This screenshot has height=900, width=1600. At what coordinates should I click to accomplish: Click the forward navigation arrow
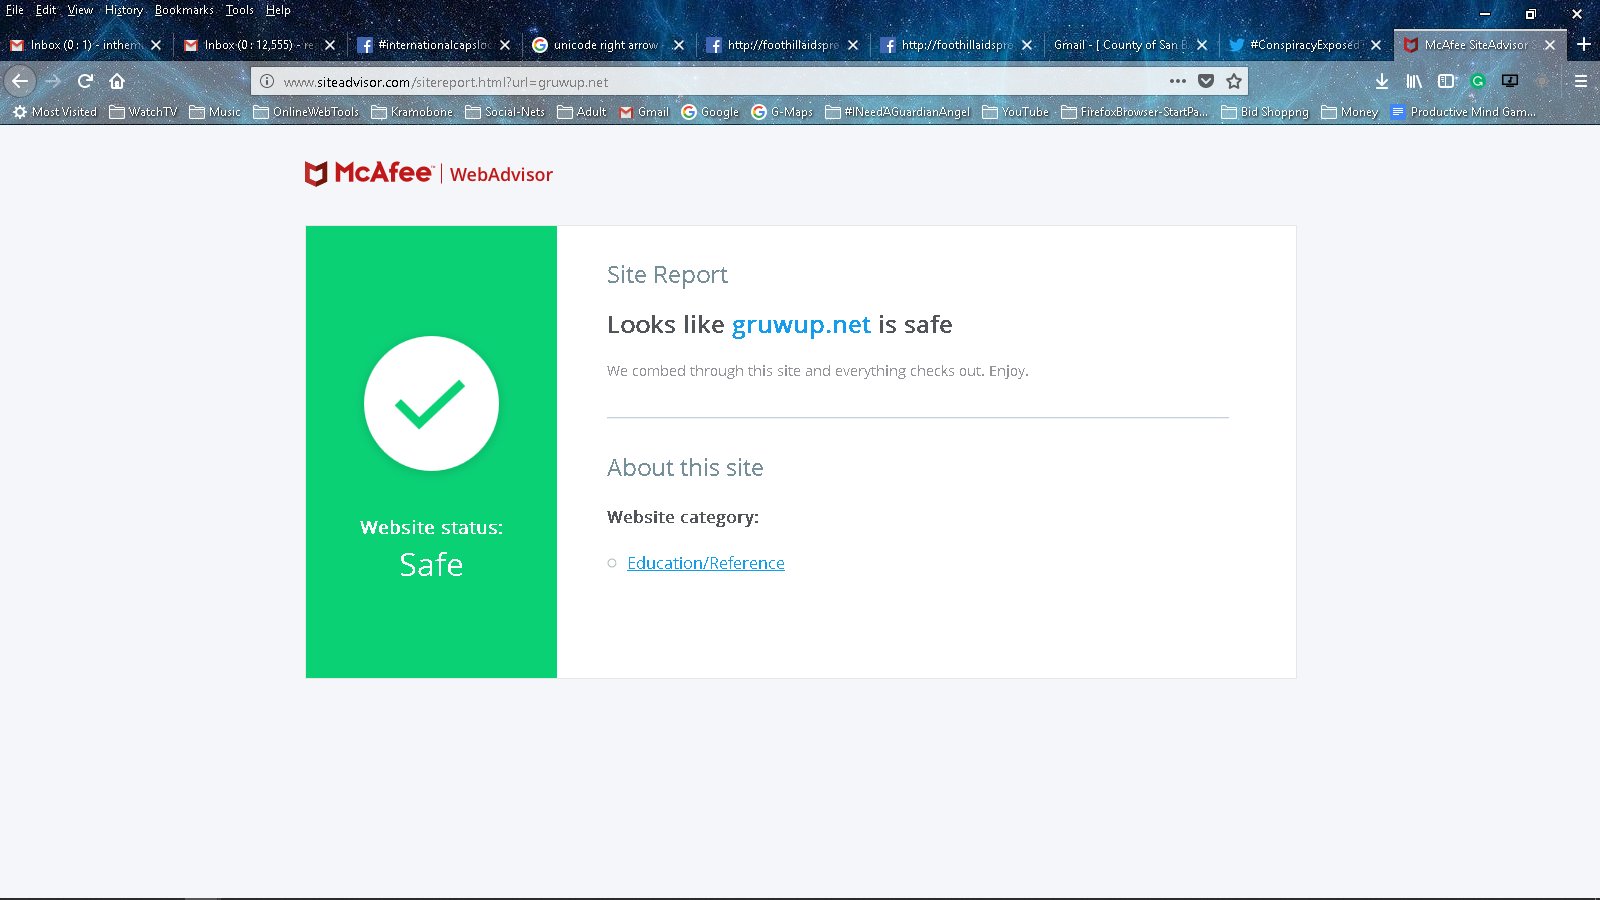(x=53, y=81)
